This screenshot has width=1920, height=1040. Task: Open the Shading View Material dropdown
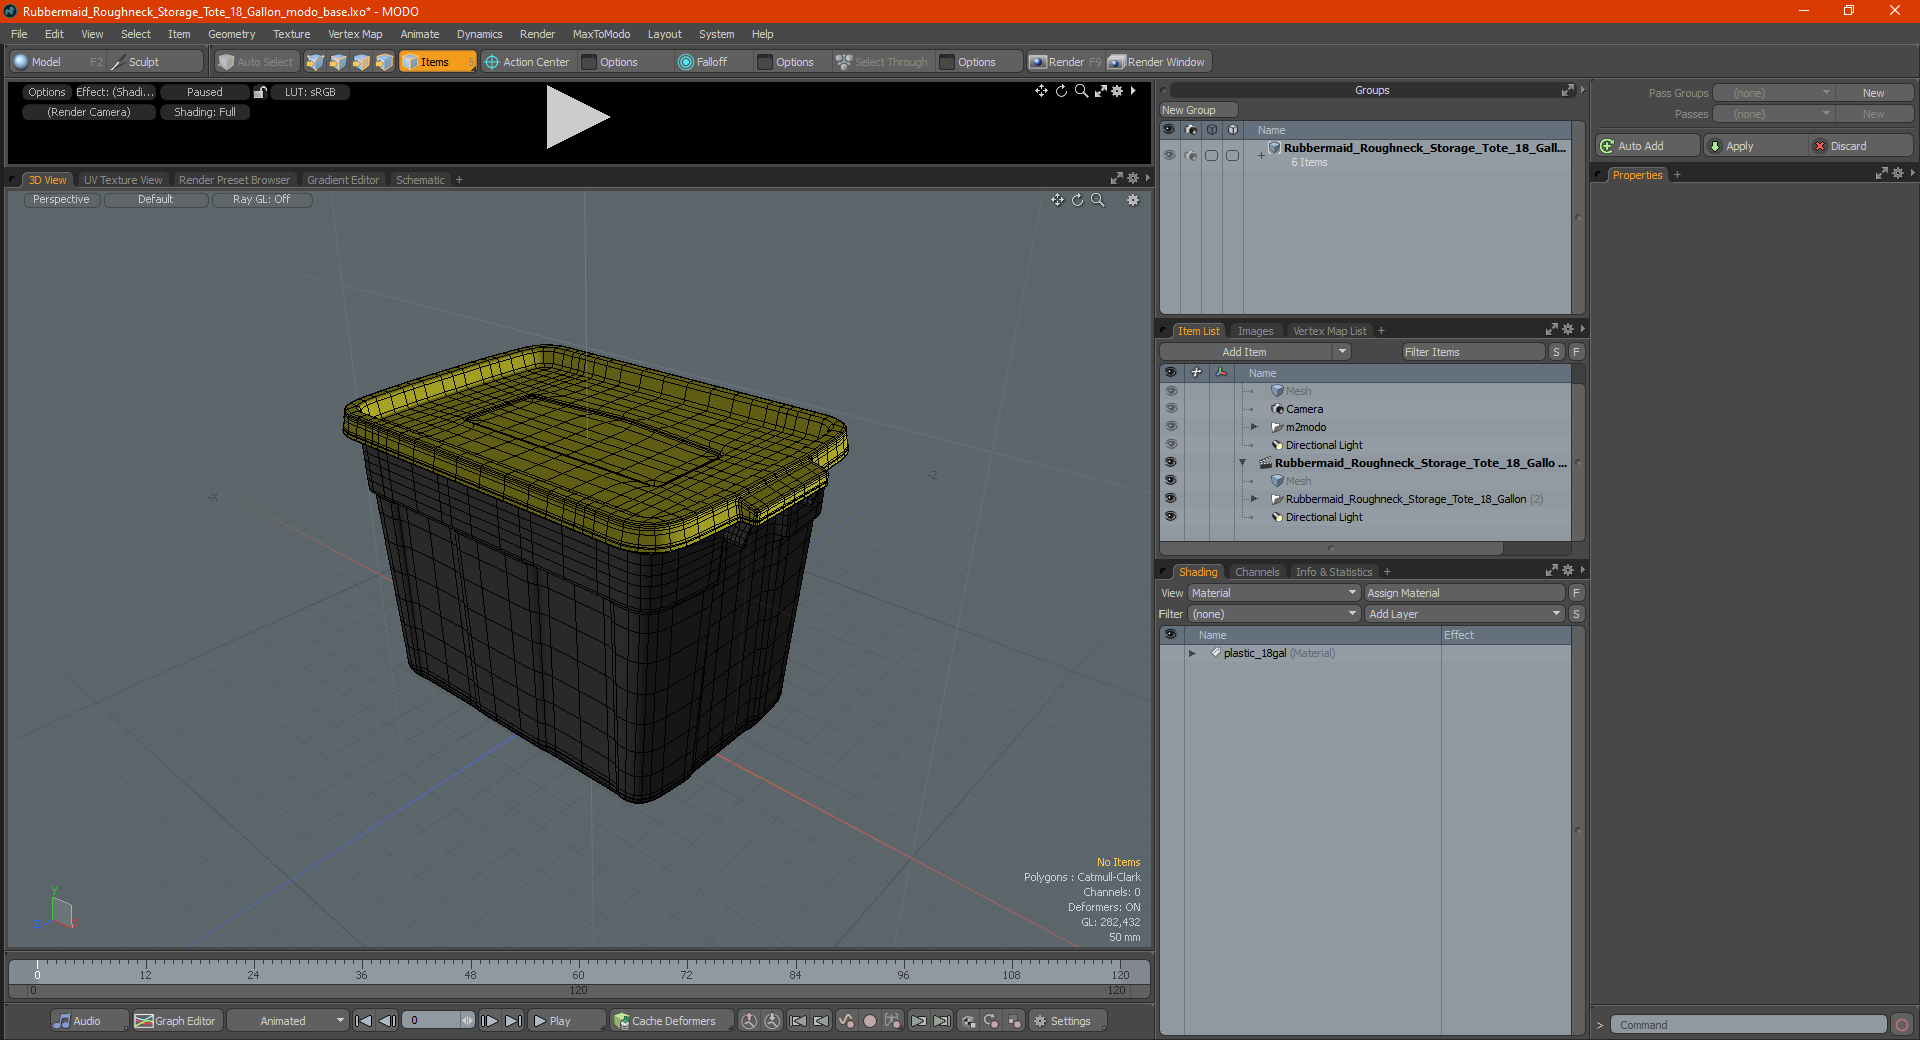coord(1274,593)
